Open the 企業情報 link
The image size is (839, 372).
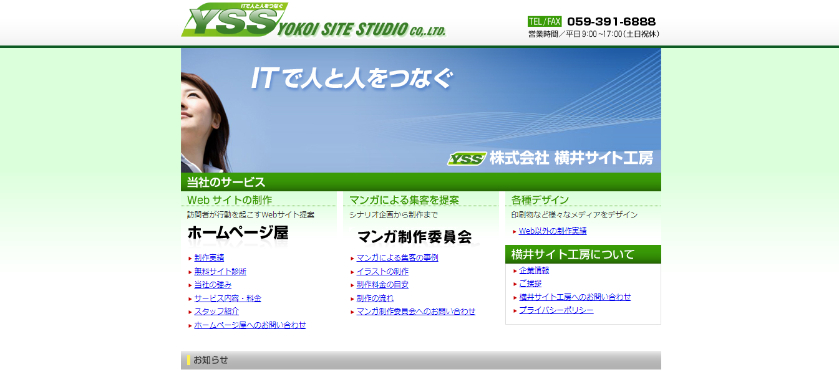tap(534, 270)
